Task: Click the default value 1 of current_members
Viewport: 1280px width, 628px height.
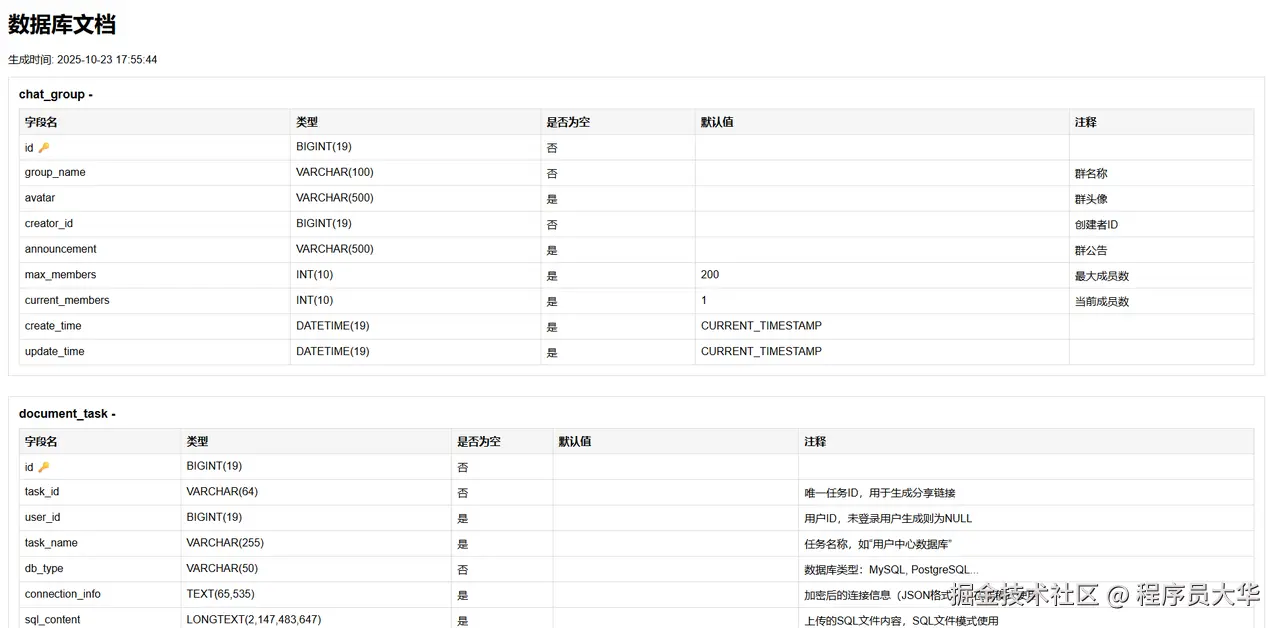Action: pos(704,301)
